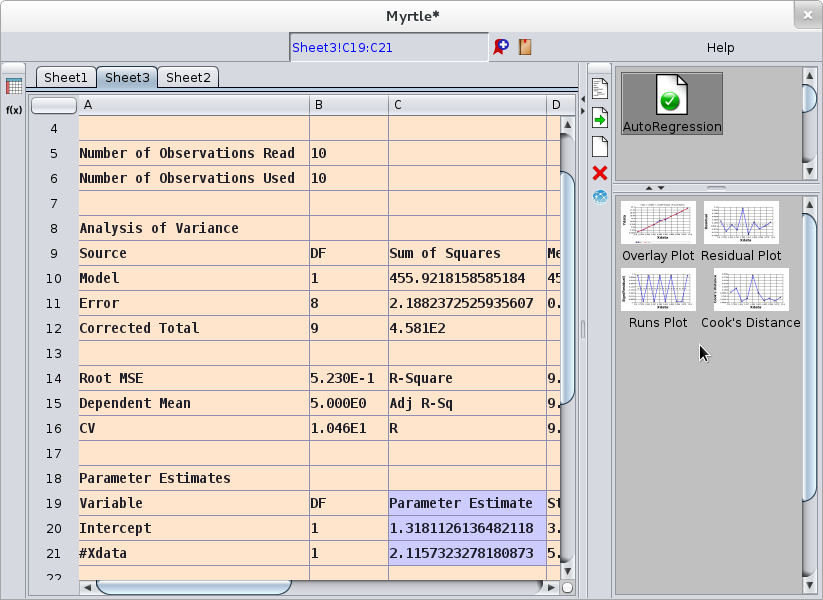Switch to the Sheet1 tab

point(65,77)
